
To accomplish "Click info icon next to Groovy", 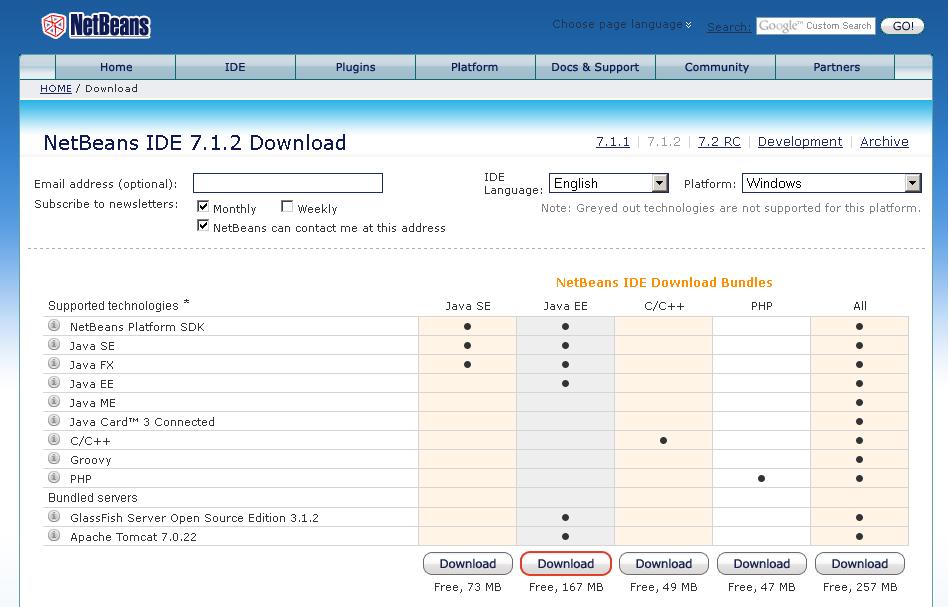I will [54, 459].
